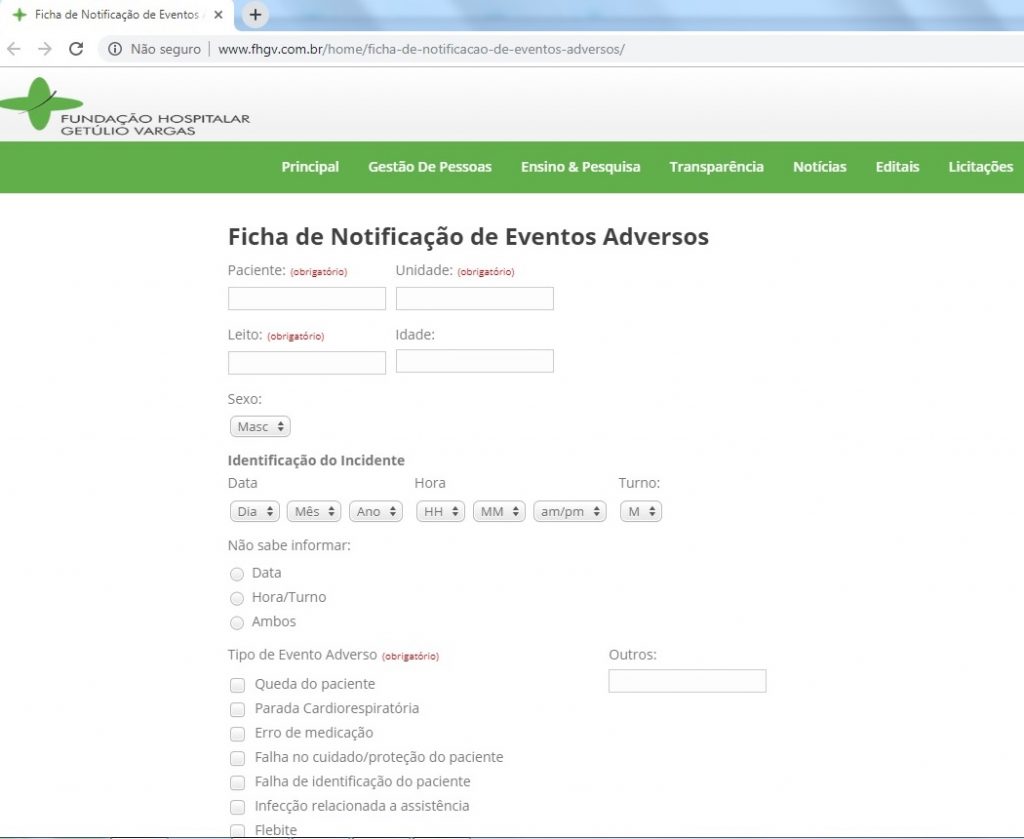Viewport: 1024px width, 839px height.
Task: Reload the page with refresh icon
Action: click(x=76, y=49)
